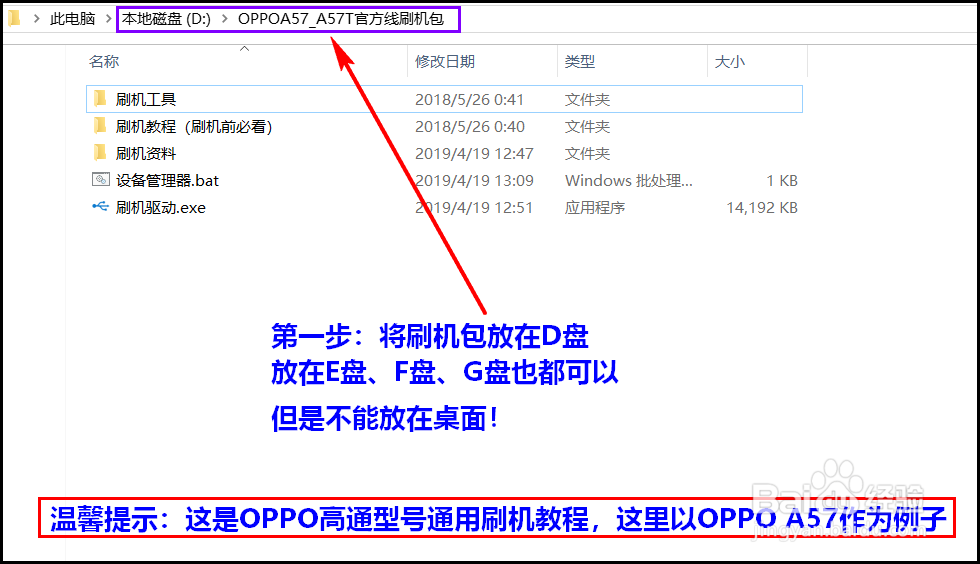Screen dimensions: 980x564
Task: Click 应用程序 type cell
Action: click(x=595, y=208)
